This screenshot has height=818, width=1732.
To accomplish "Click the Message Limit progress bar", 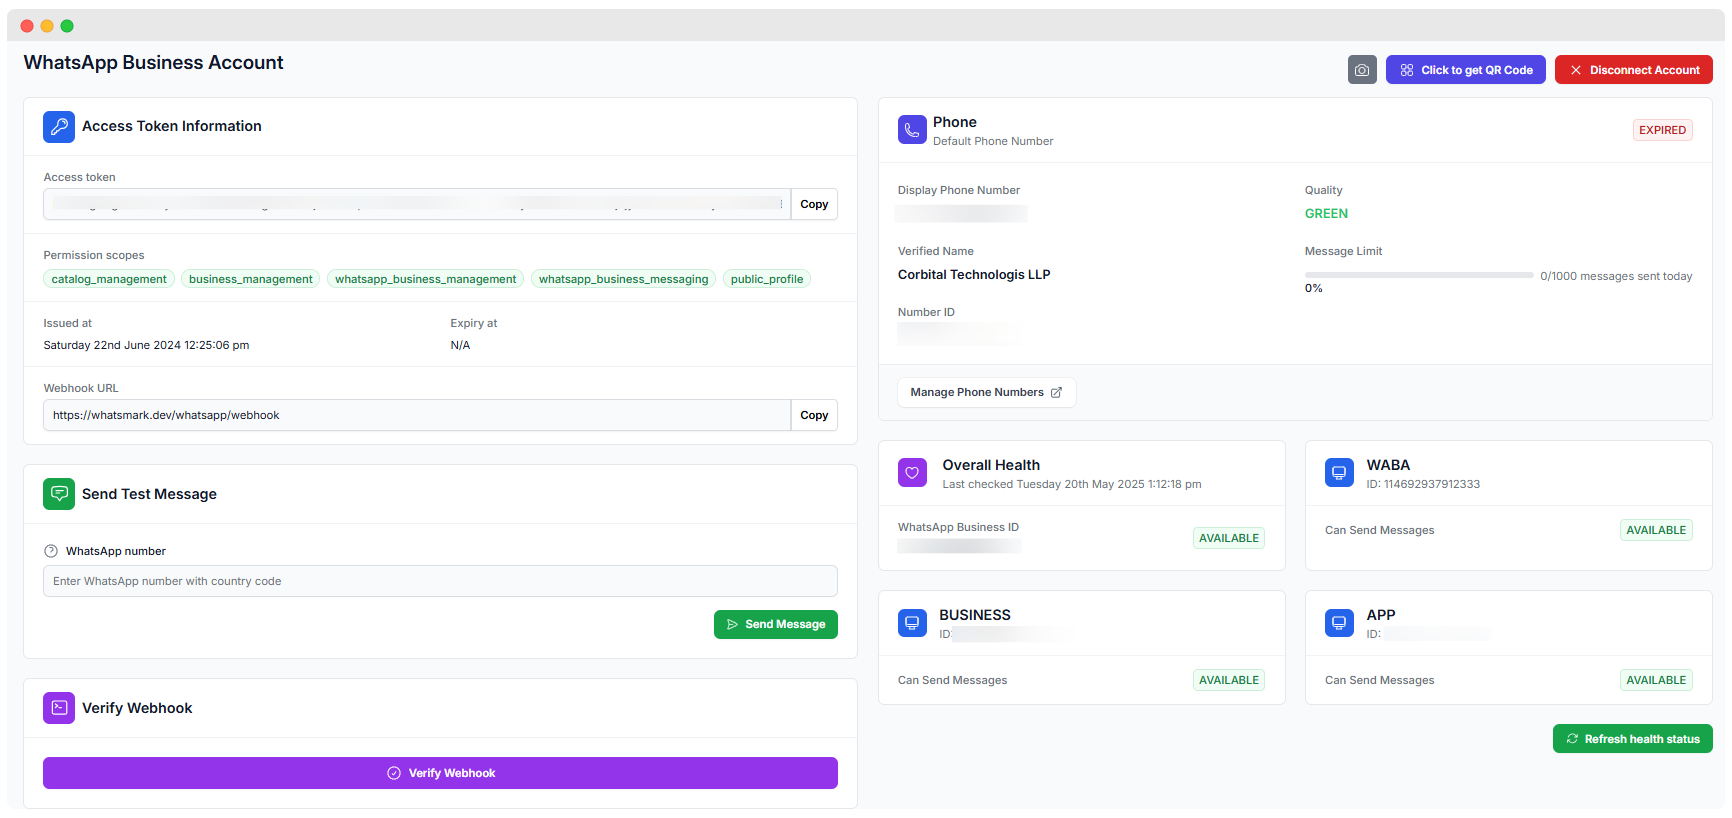I will [1418, 275].
